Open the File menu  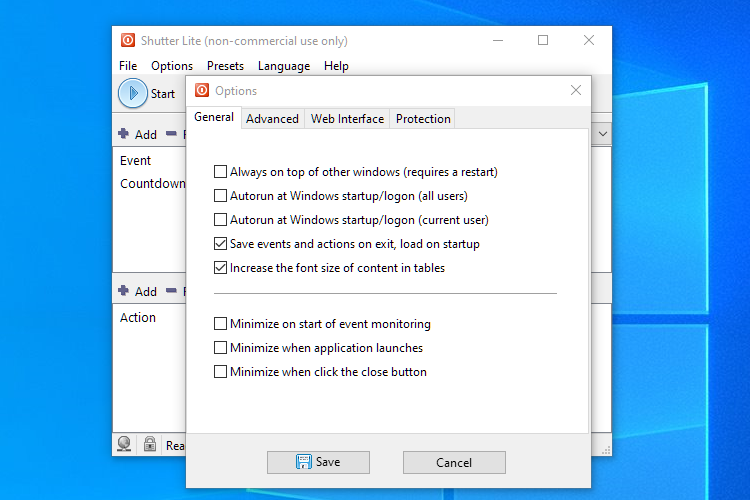tap(128, 66)
